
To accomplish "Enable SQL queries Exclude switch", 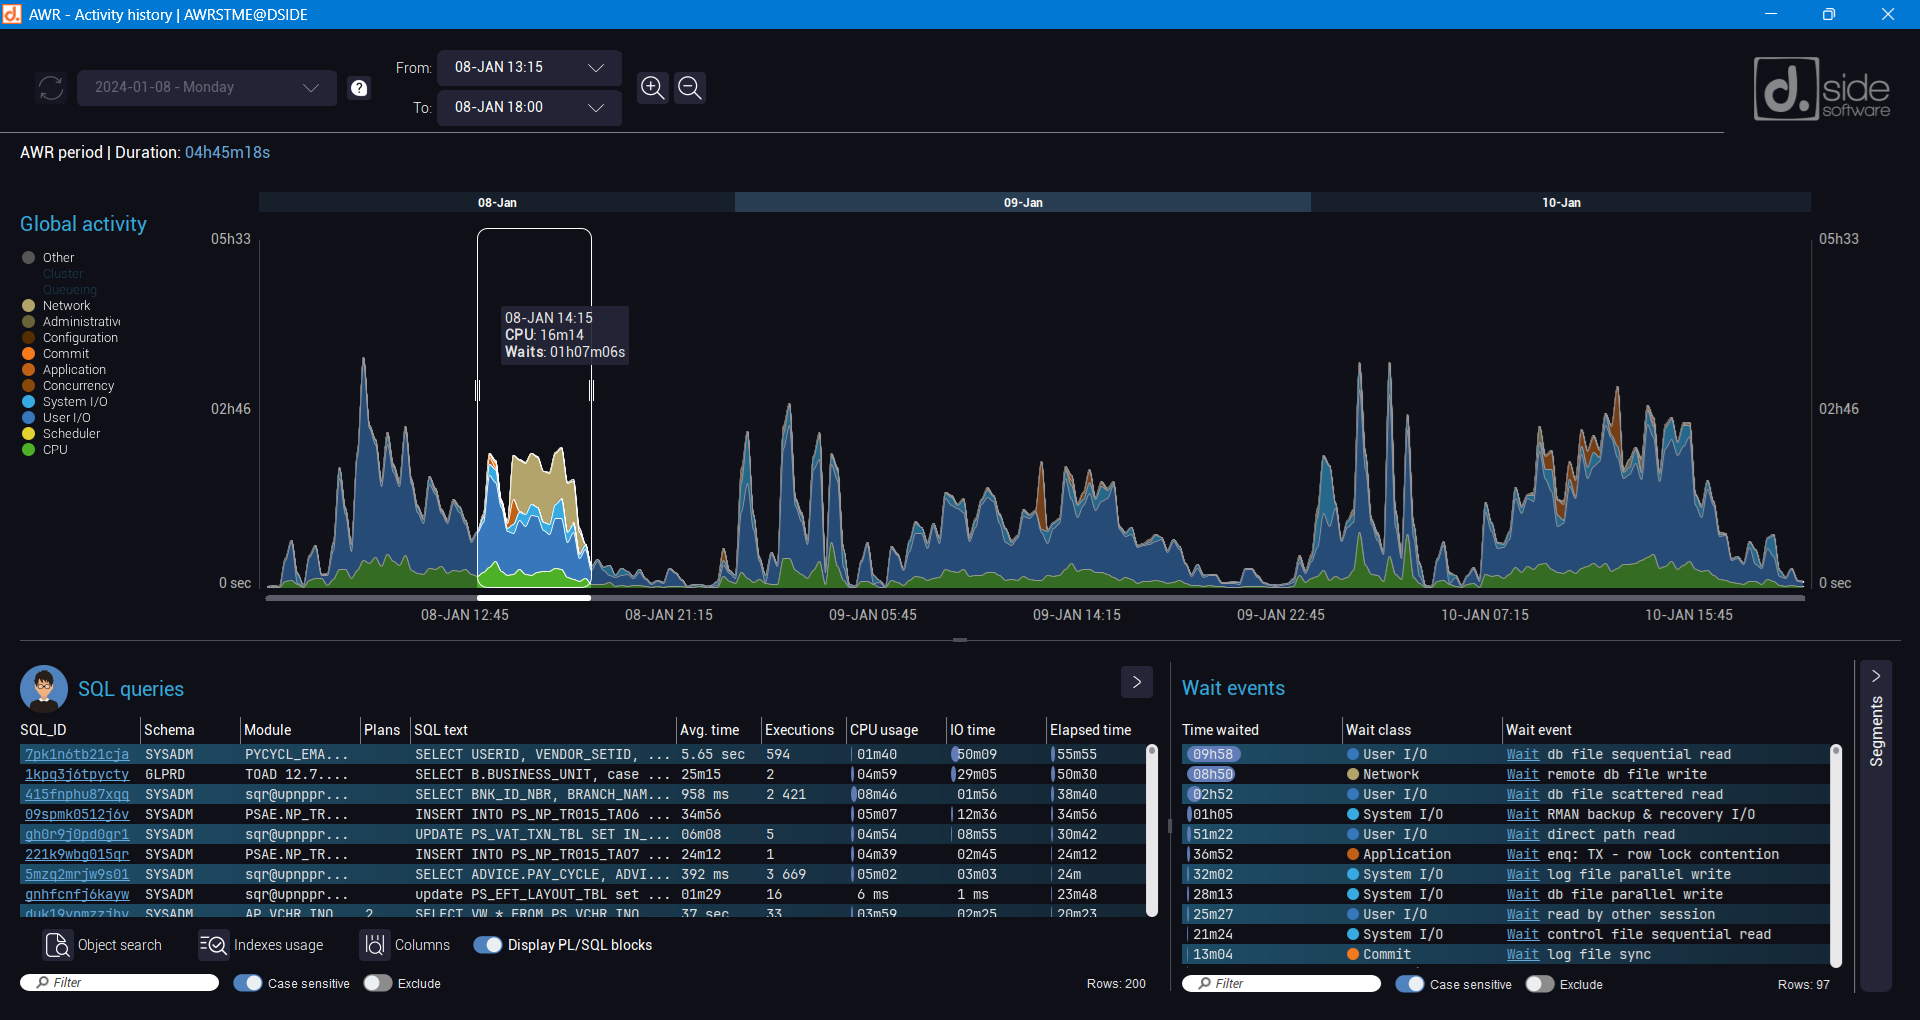I will click(378, 983).
